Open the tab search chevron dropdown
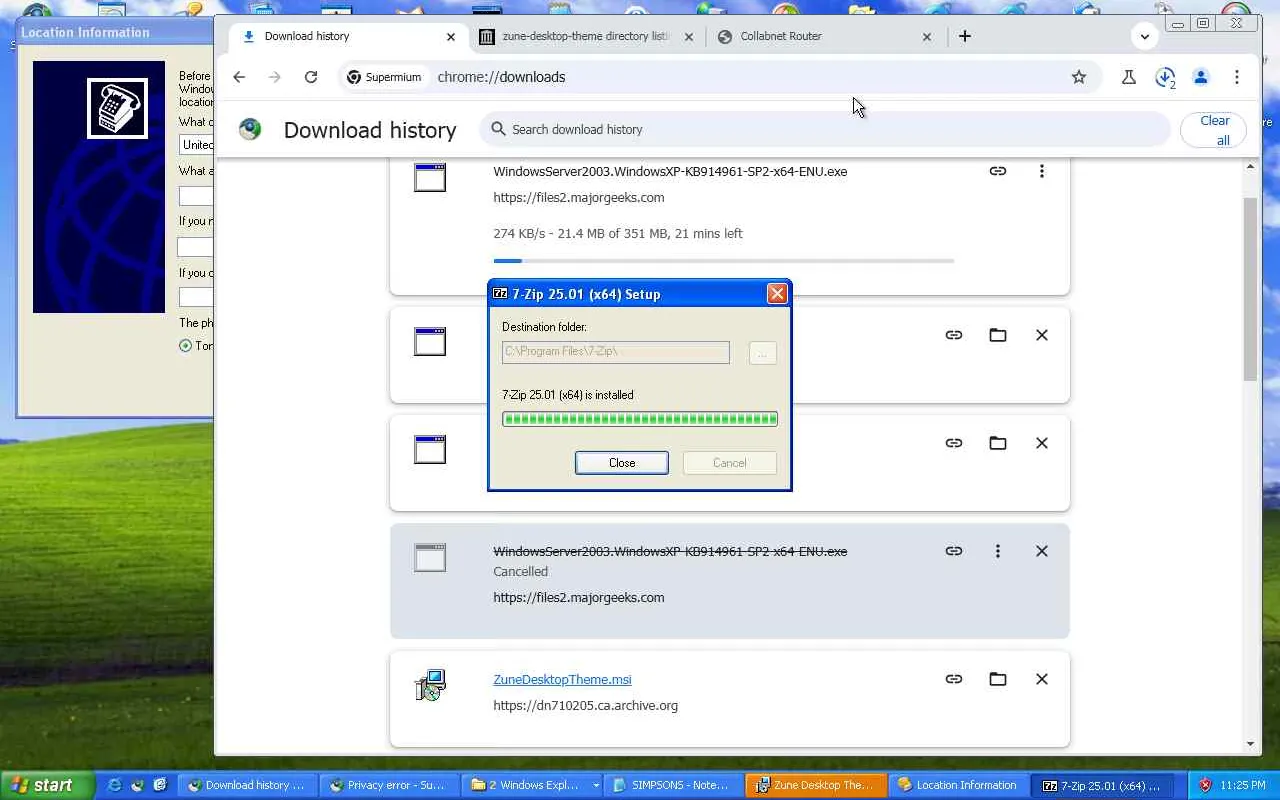The image size is (1280, 800). (1145, 36)
